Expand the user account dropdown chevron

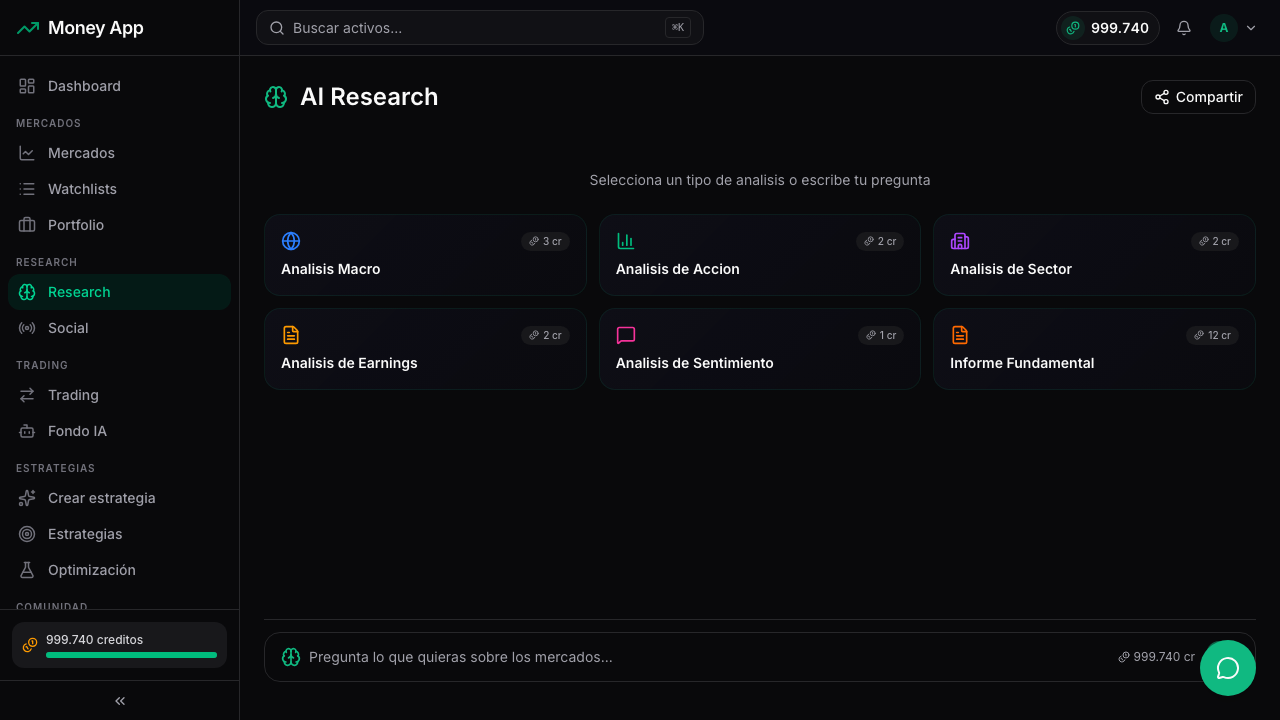[x=1250, y=28]
